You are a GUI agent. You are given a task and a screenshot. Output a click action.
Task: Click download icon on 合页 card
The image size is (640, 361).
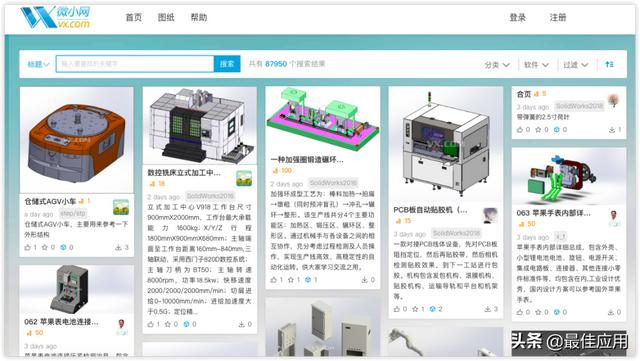pos(612,130)
